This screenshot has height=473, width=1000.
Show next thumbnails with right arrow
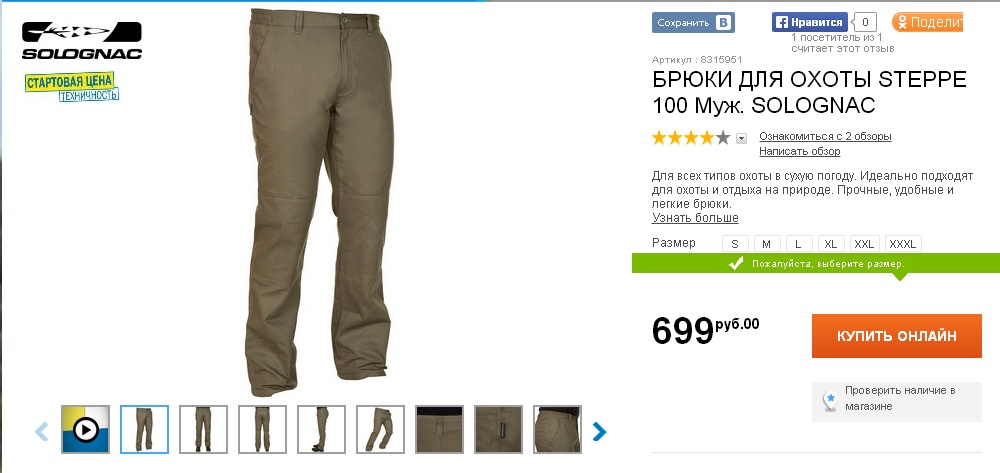point(599,432)
